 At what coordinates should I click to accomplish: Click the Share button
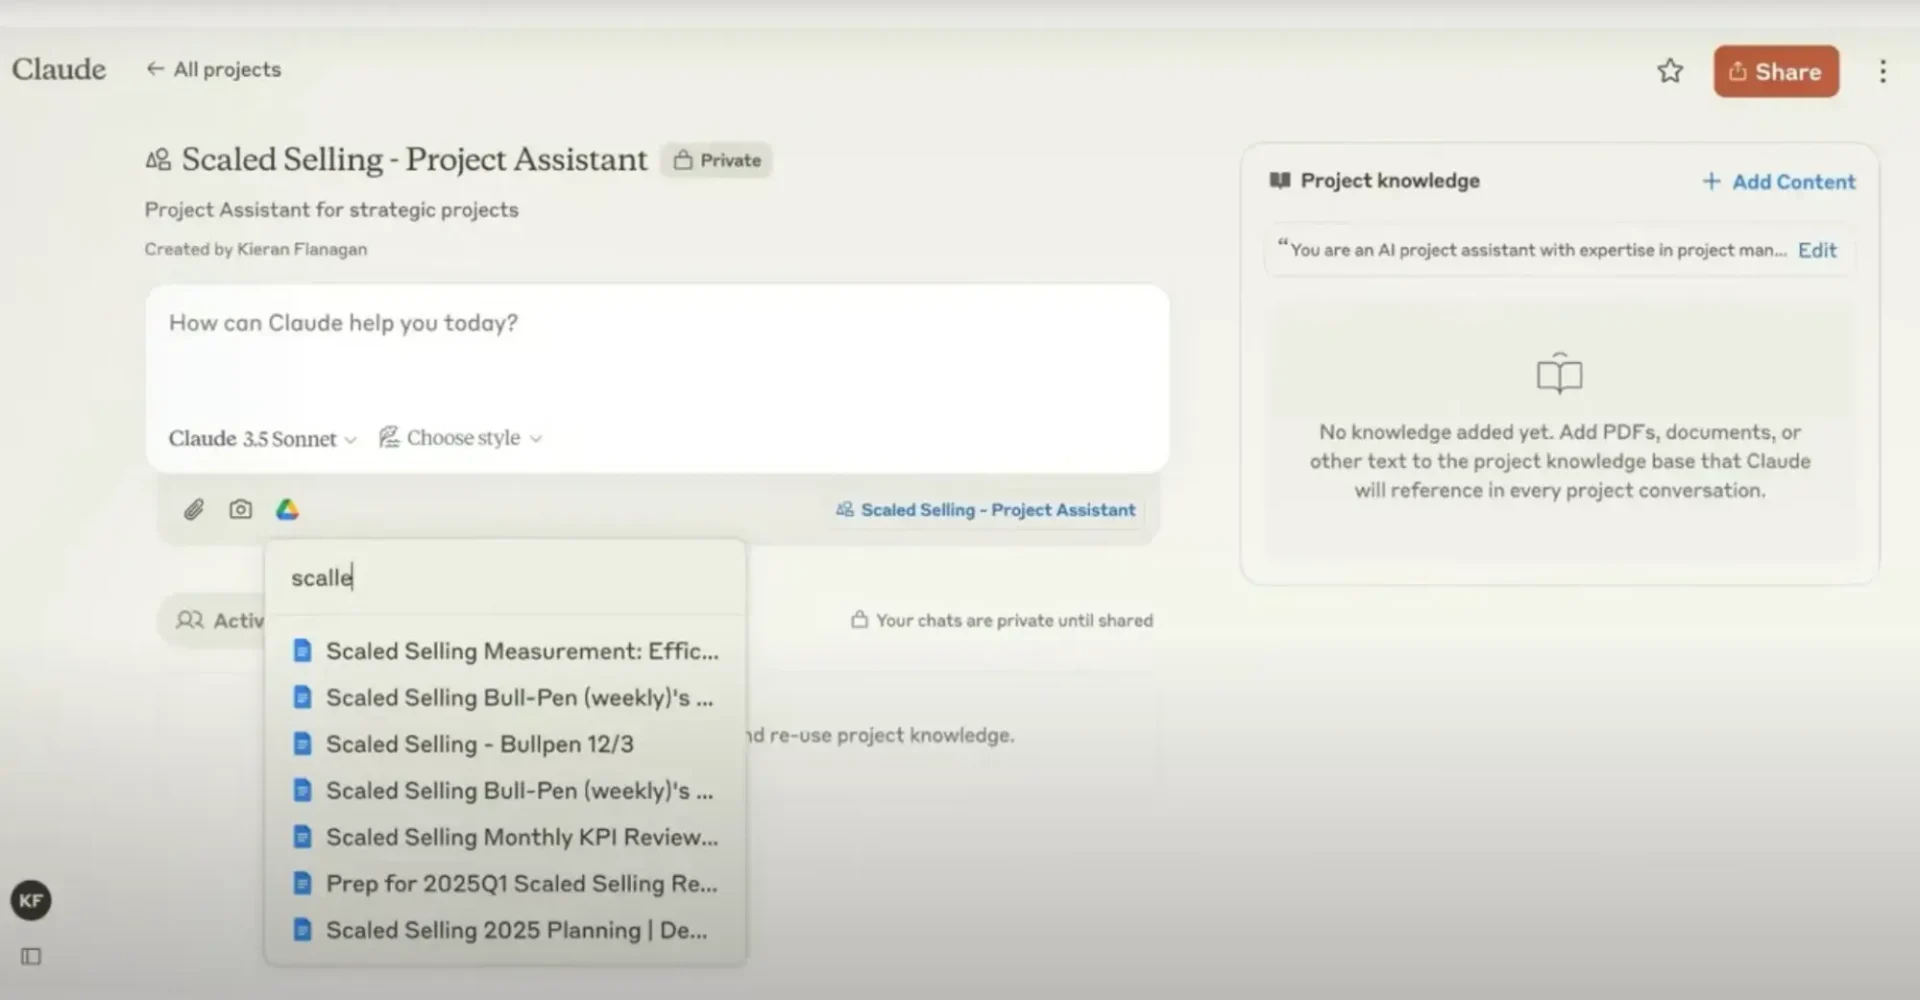tap(1776, 71)
